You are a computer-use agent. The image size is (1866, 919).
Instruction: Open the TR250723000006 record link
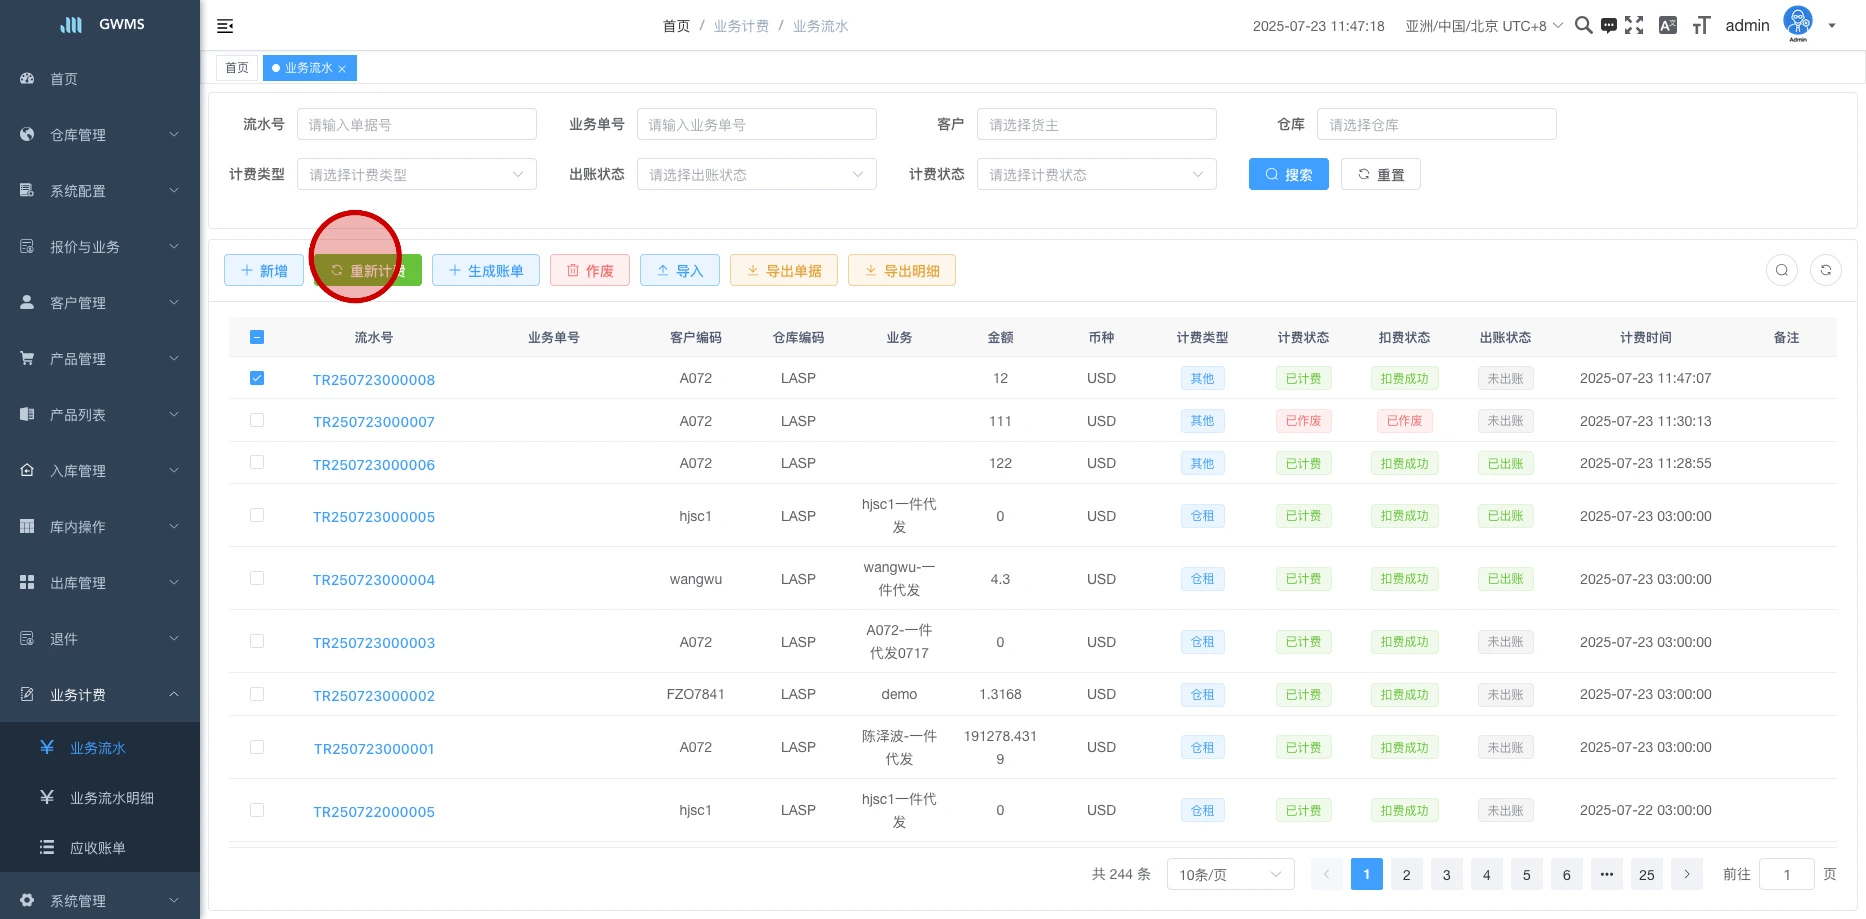(x=374, y=465)
